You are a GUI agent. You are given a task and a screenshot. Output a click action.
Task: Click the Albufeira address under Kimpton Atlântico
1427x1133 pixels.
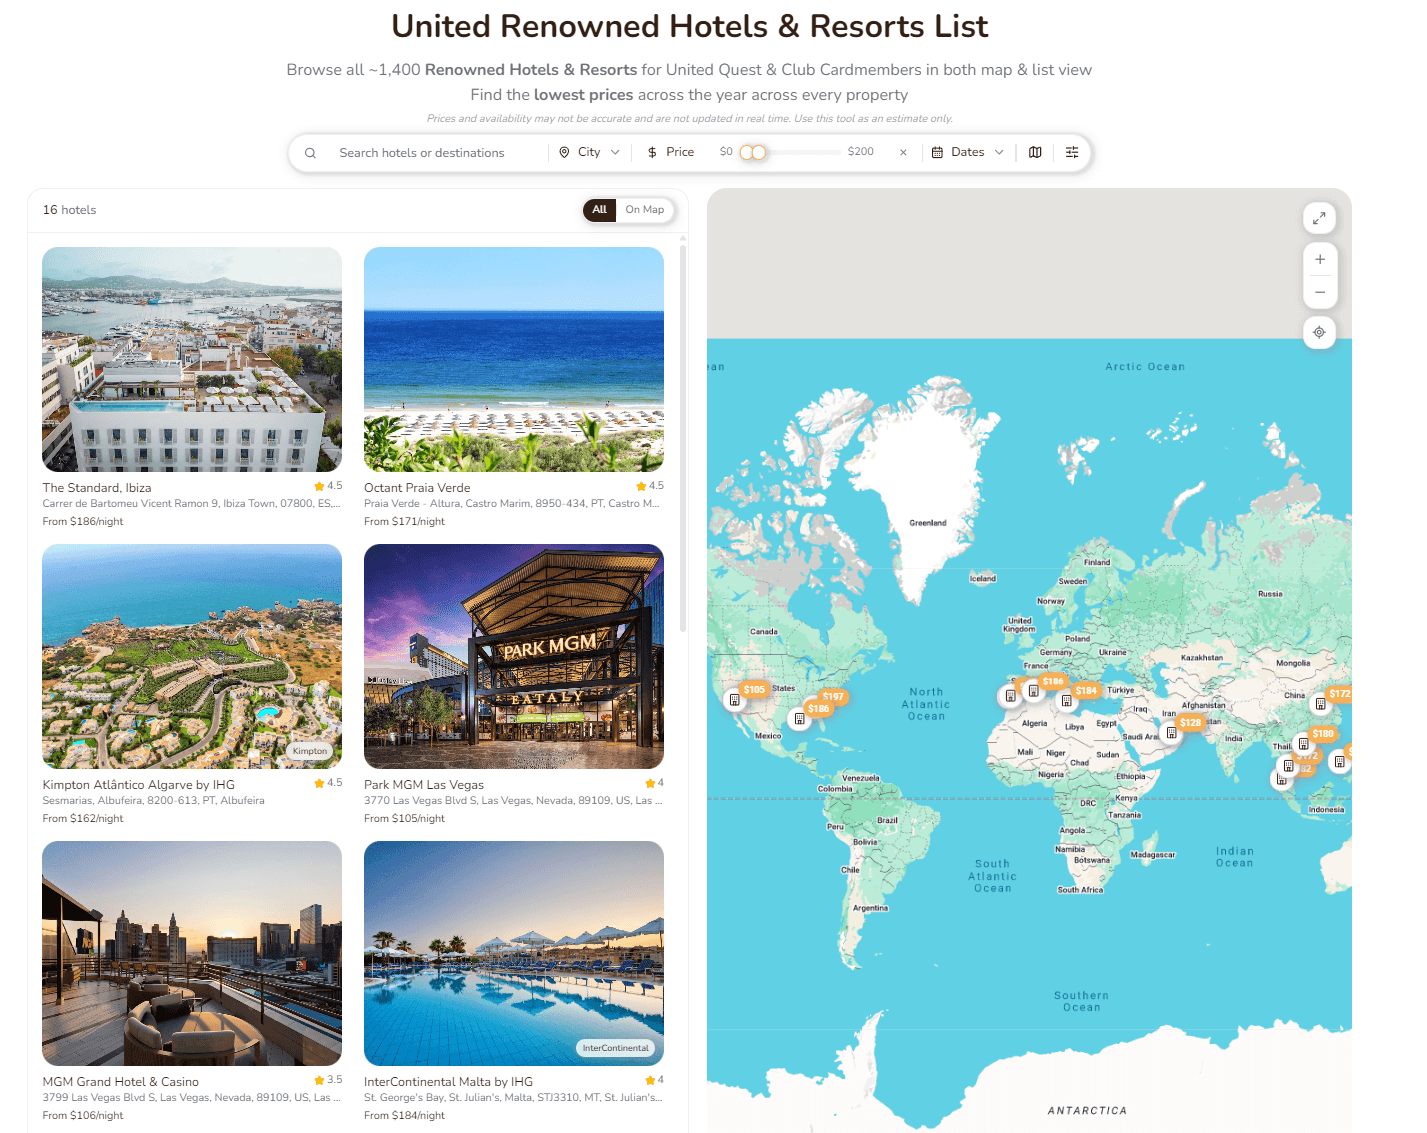point(153,800)
